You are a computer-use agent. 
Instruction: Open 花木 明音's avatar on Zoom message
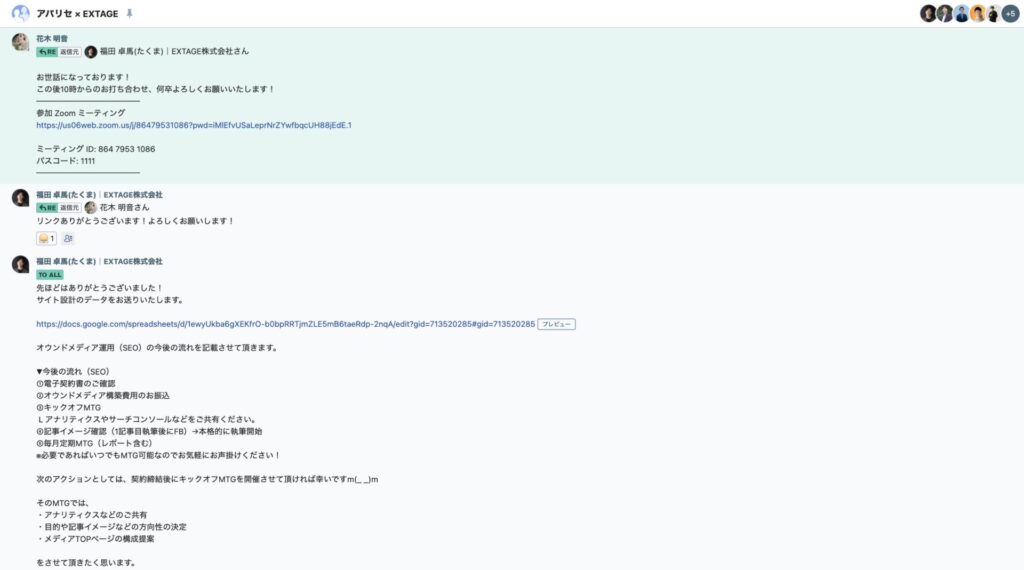tap(20, 41)
